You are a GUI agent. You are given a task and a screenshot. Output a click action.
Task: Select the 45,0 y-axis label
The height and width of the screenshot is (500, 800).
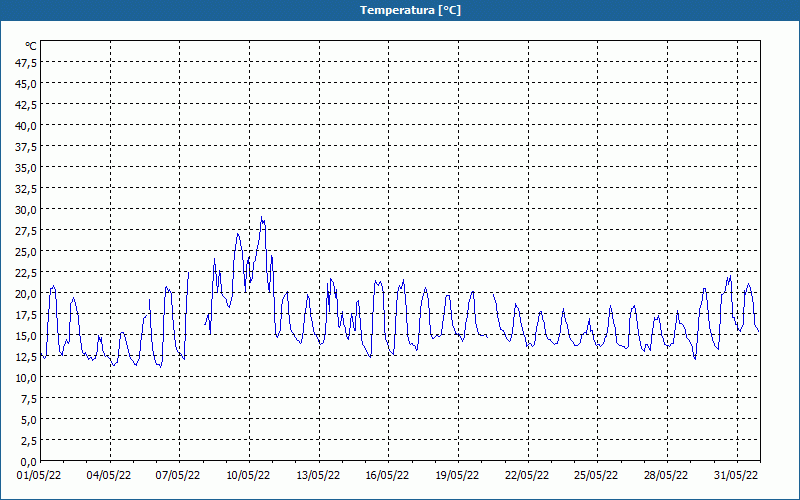click(x=27, y=84)
